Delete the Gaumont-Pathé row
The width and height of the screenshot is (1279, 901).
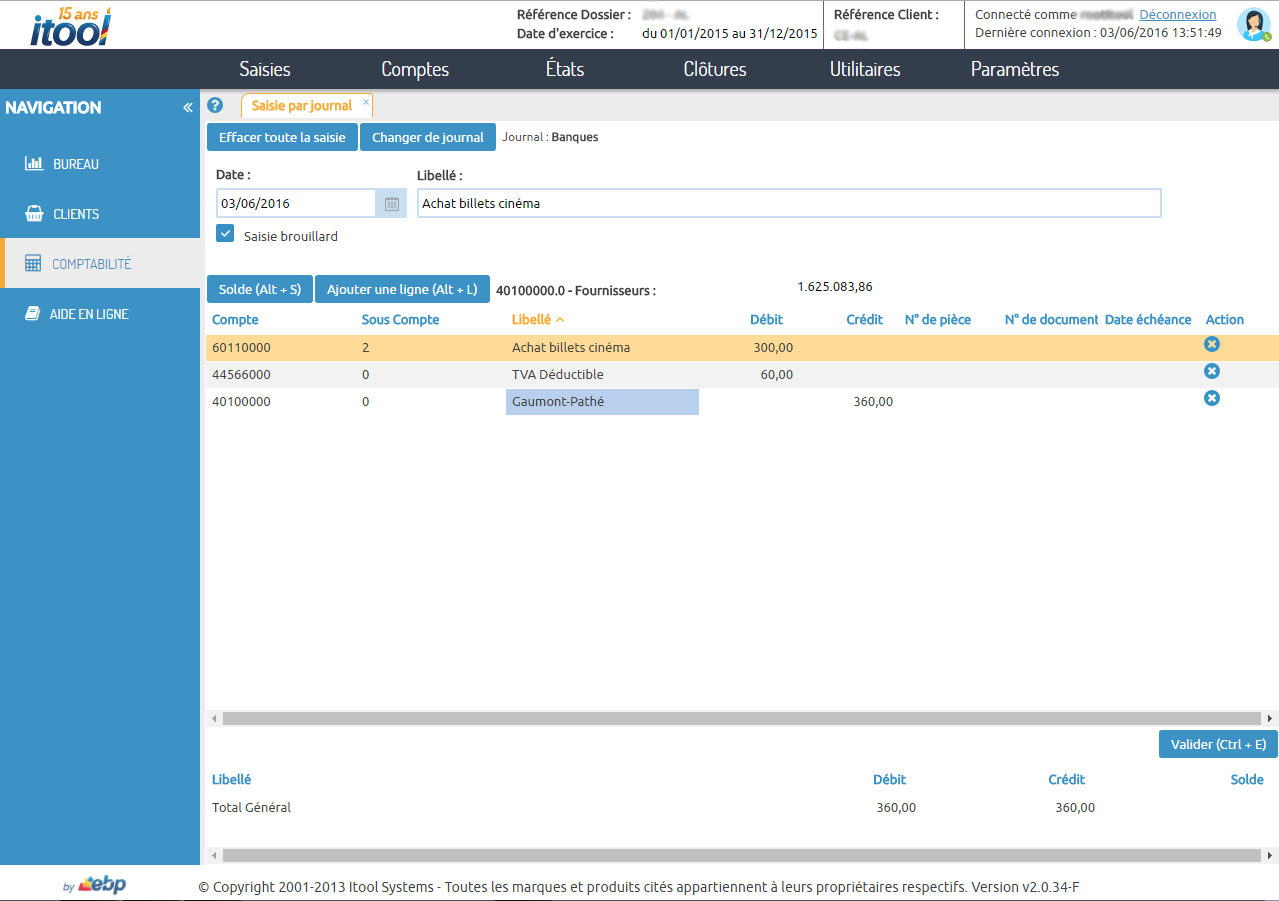point(1211,398)
